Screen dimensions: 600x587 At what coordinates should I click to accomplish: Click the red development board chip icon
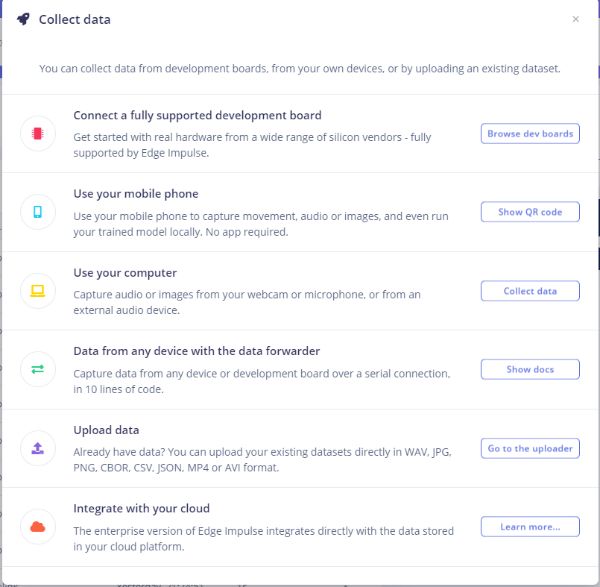(x=38, y=133)
